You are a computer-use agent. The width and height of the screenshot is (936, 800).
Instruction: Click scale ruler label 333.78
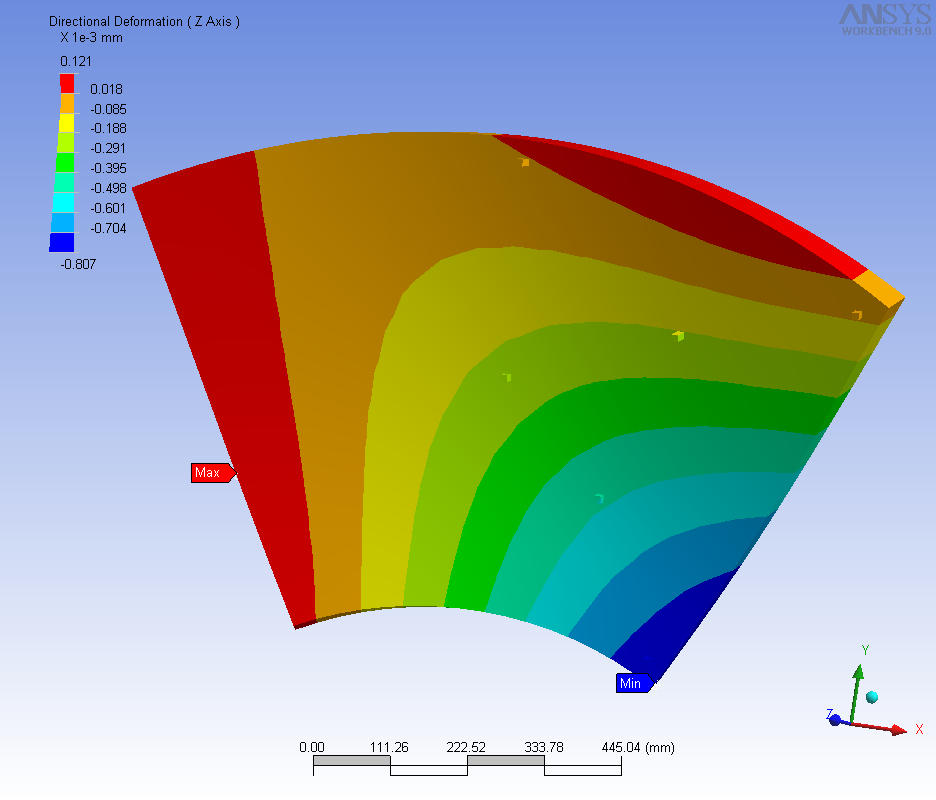click(544, 747)
